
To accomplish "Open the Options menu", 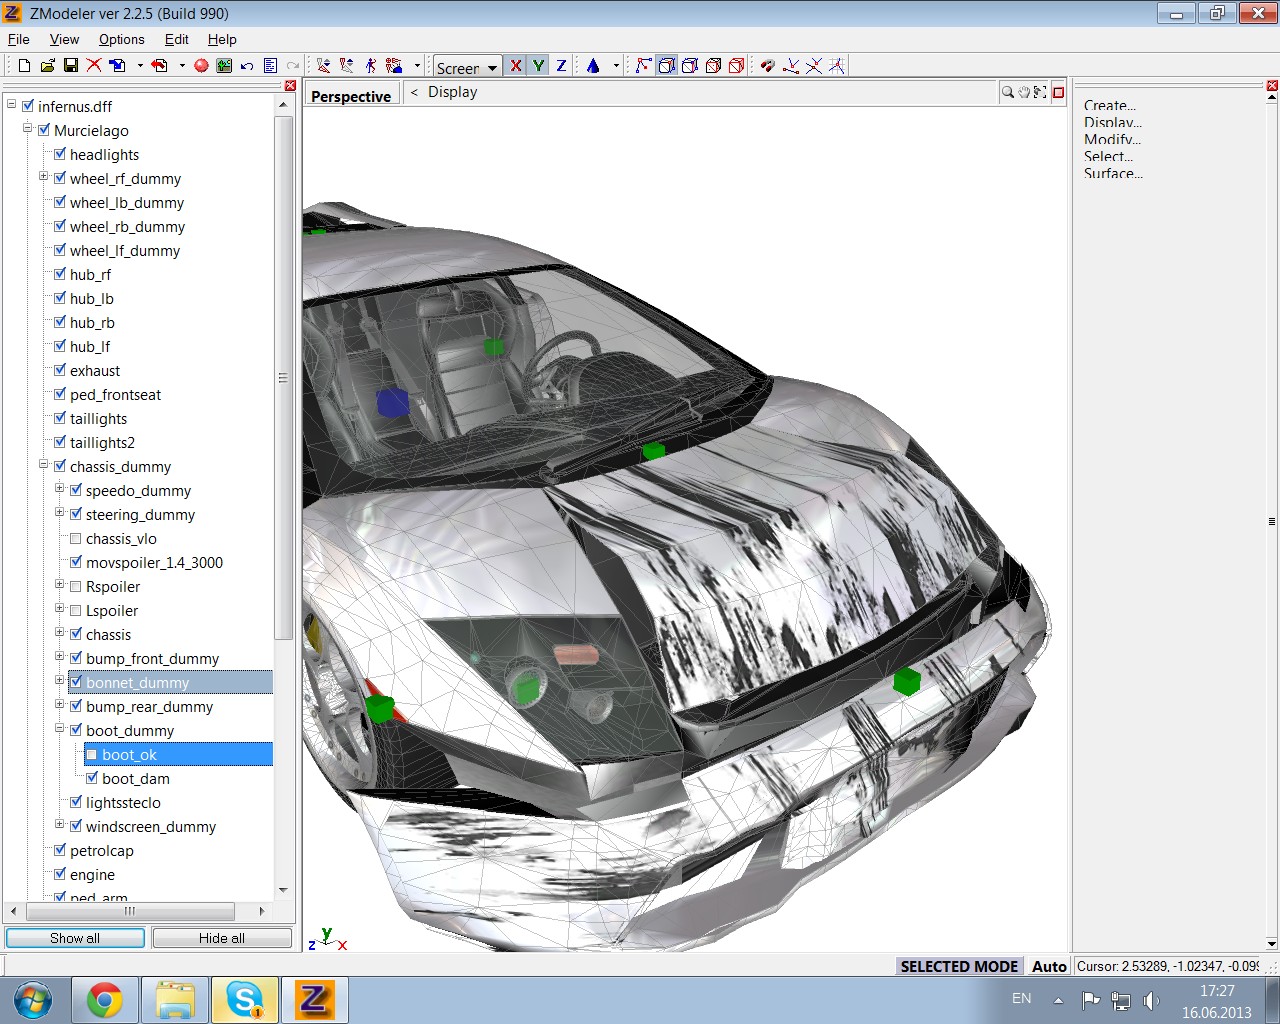I will (121, 39).
